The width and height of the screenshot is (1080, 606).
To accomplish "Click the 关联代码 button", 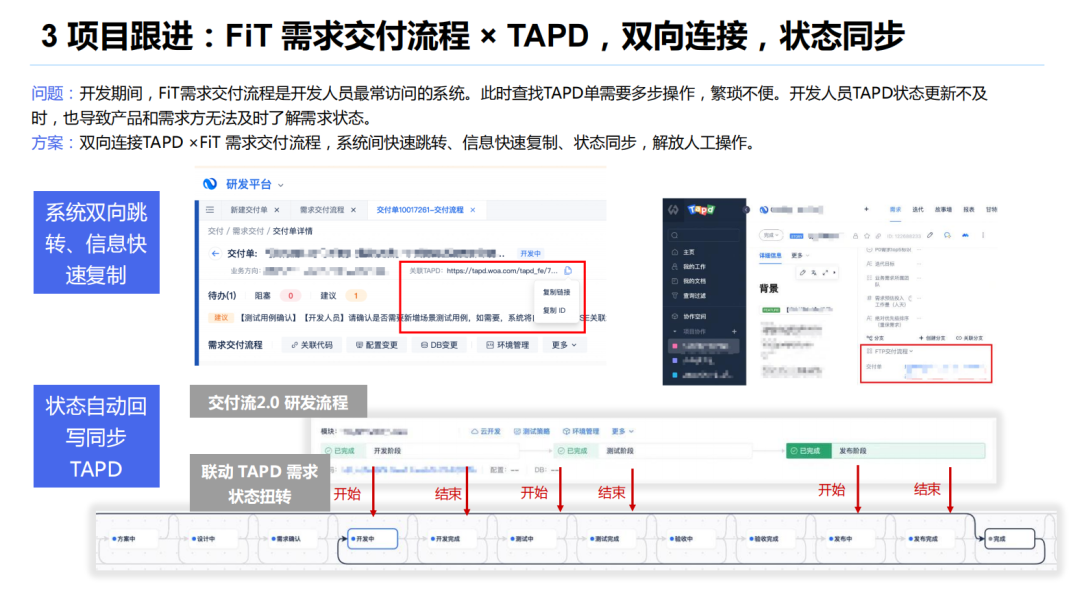I will point(312,345).
